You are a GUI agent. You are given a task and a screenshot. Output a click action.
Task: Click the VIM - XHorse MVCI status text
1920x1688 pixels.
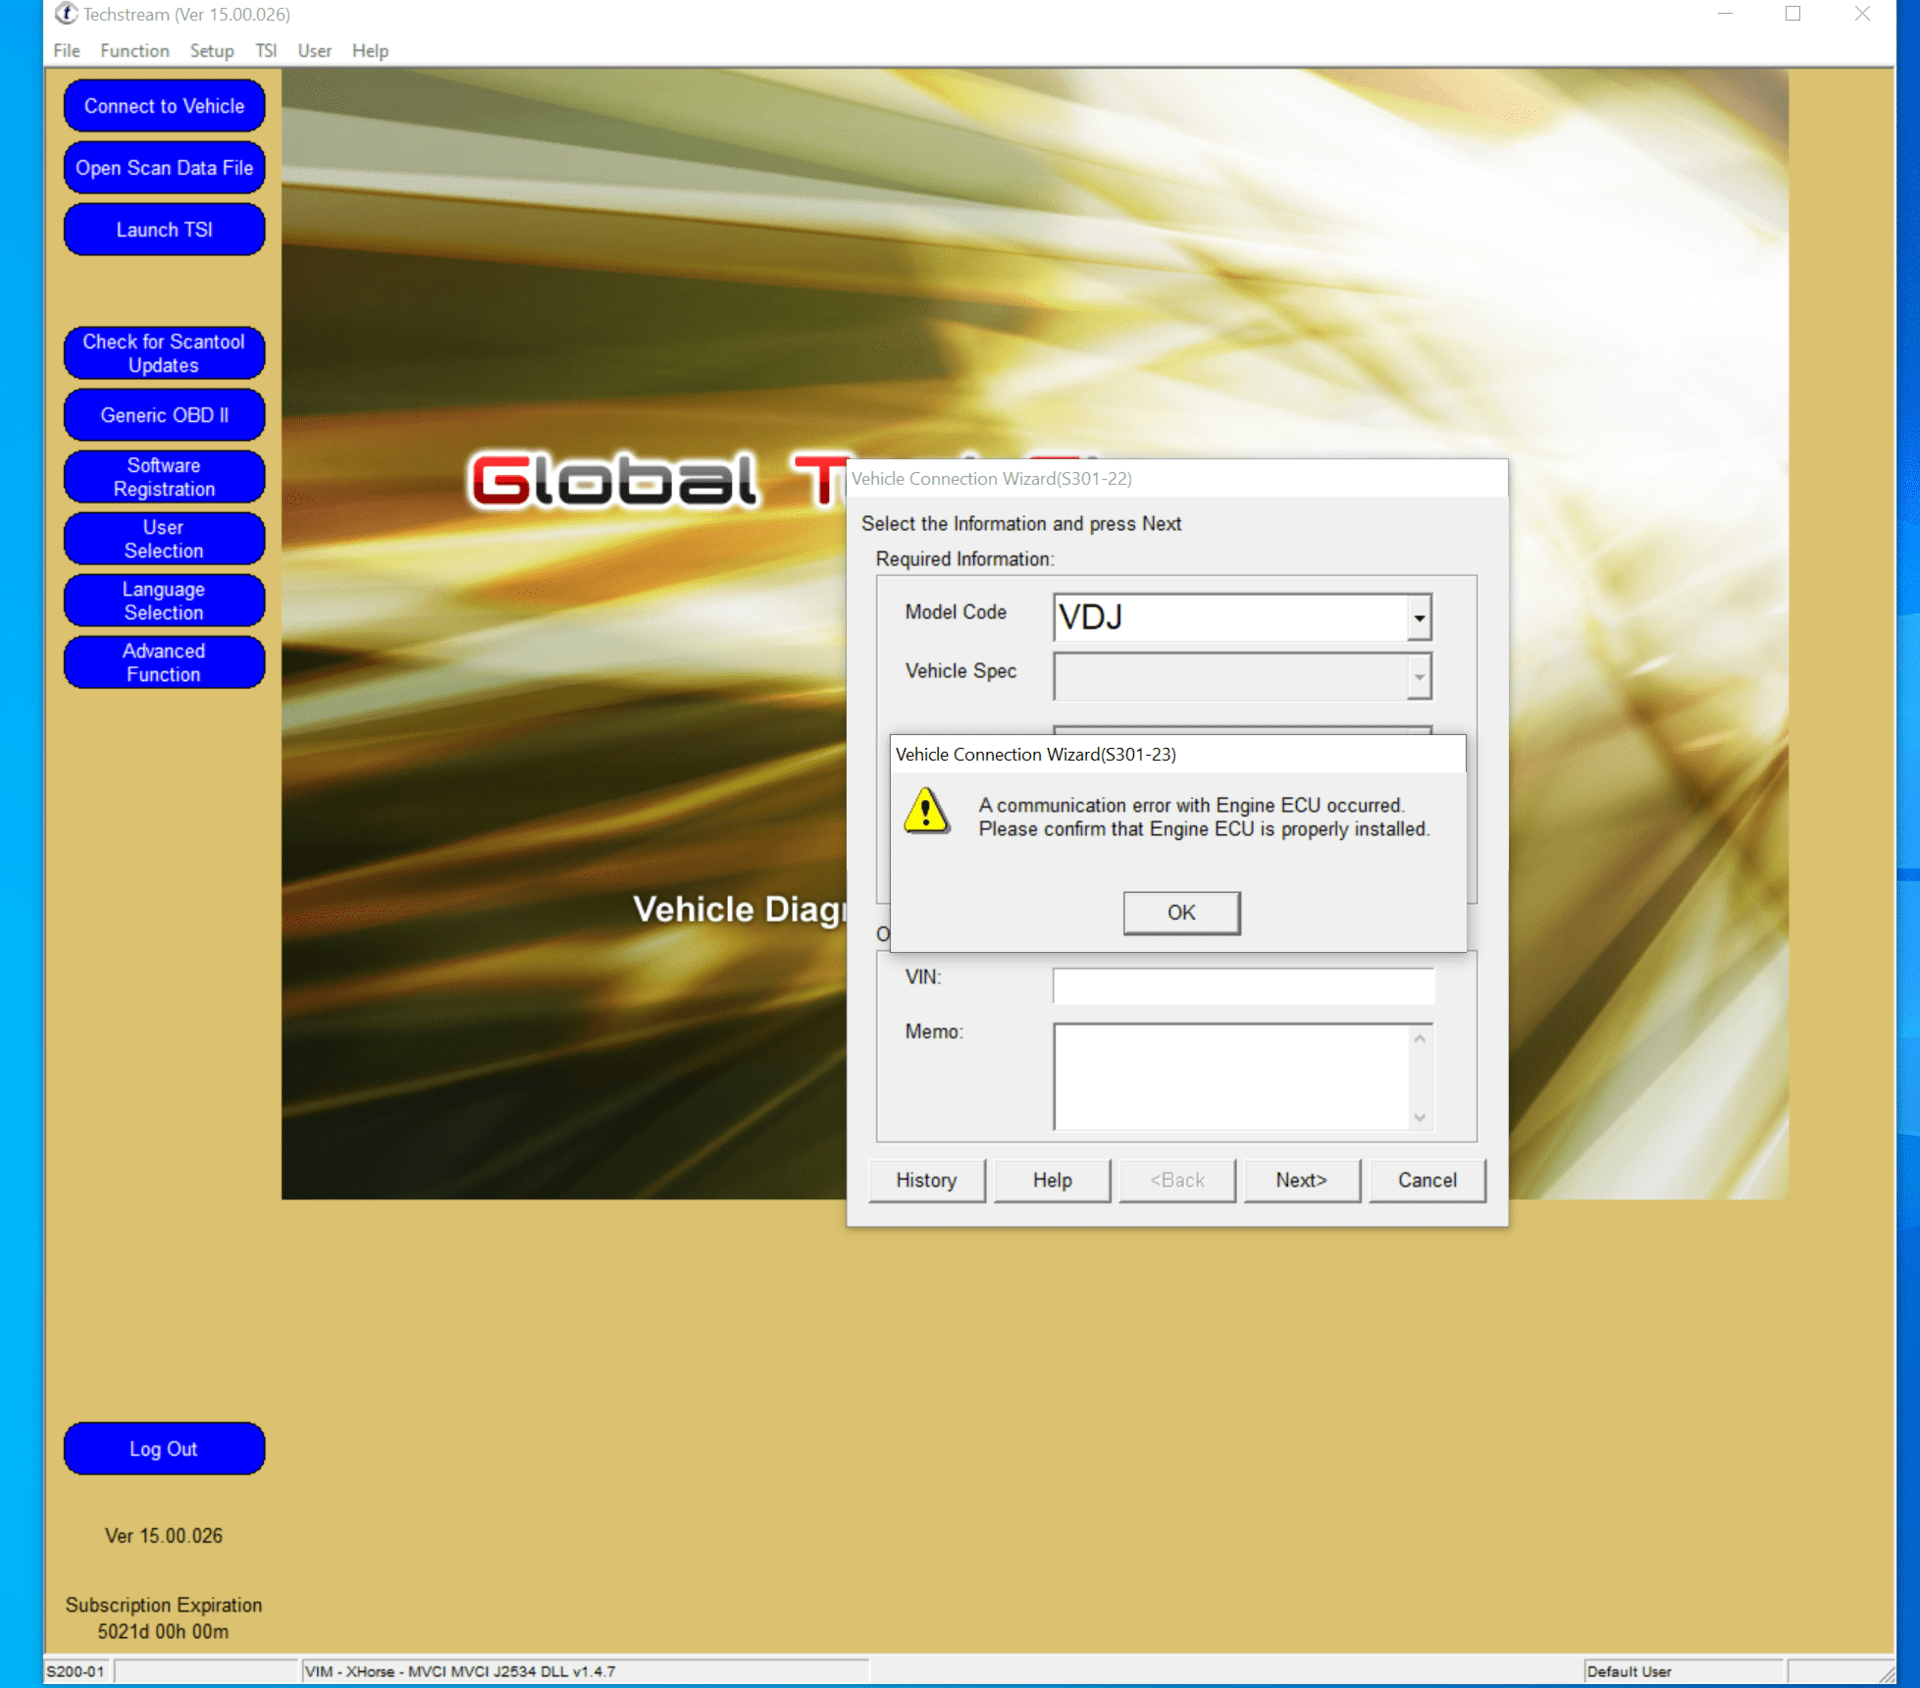[460, 1671]
